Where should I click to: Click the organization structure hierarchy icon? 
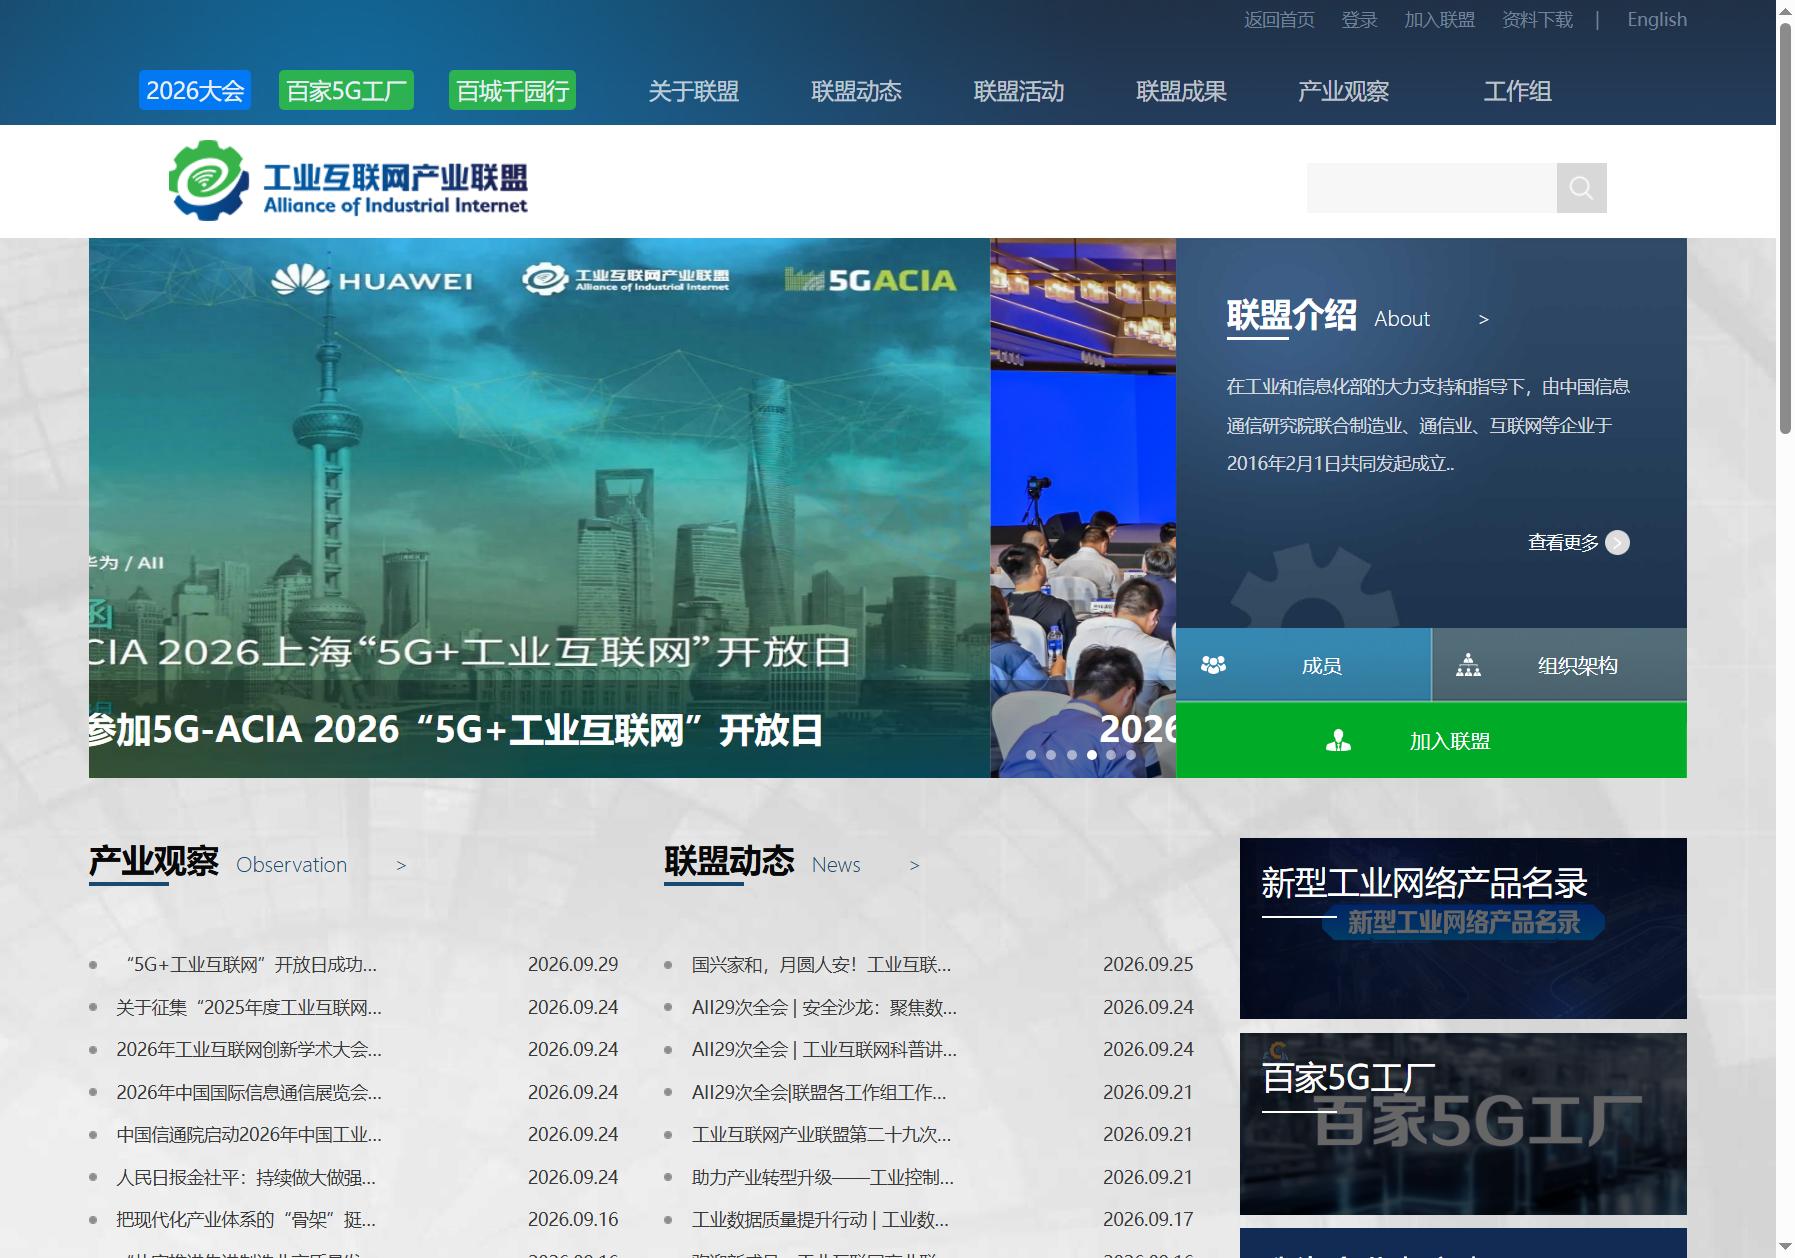[x=1468, y=665]
